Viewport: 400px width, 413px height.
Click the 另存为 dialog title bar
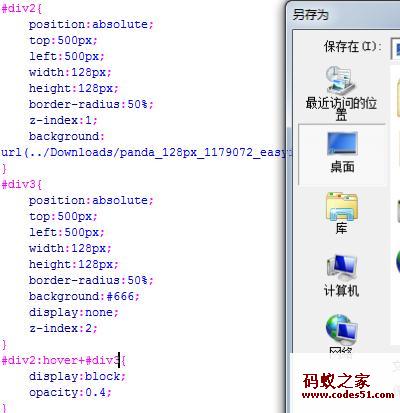[x=343, y=15]
